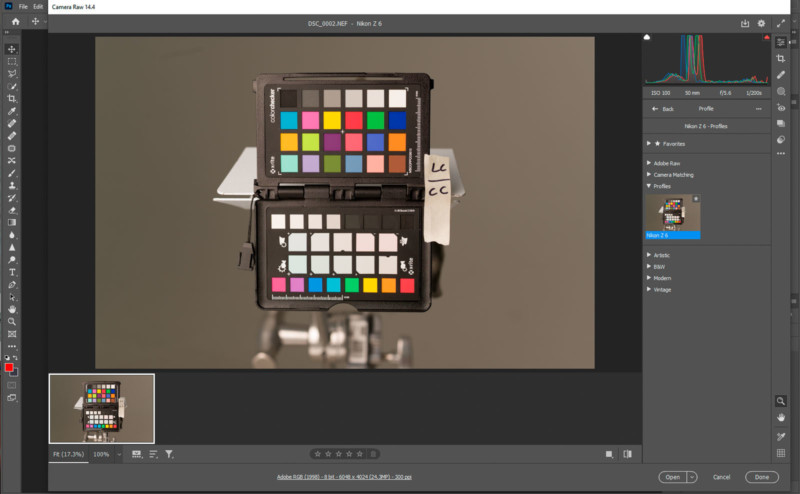
Task: Open the Camera Raw Masking tool
Action: pos(781,91)
